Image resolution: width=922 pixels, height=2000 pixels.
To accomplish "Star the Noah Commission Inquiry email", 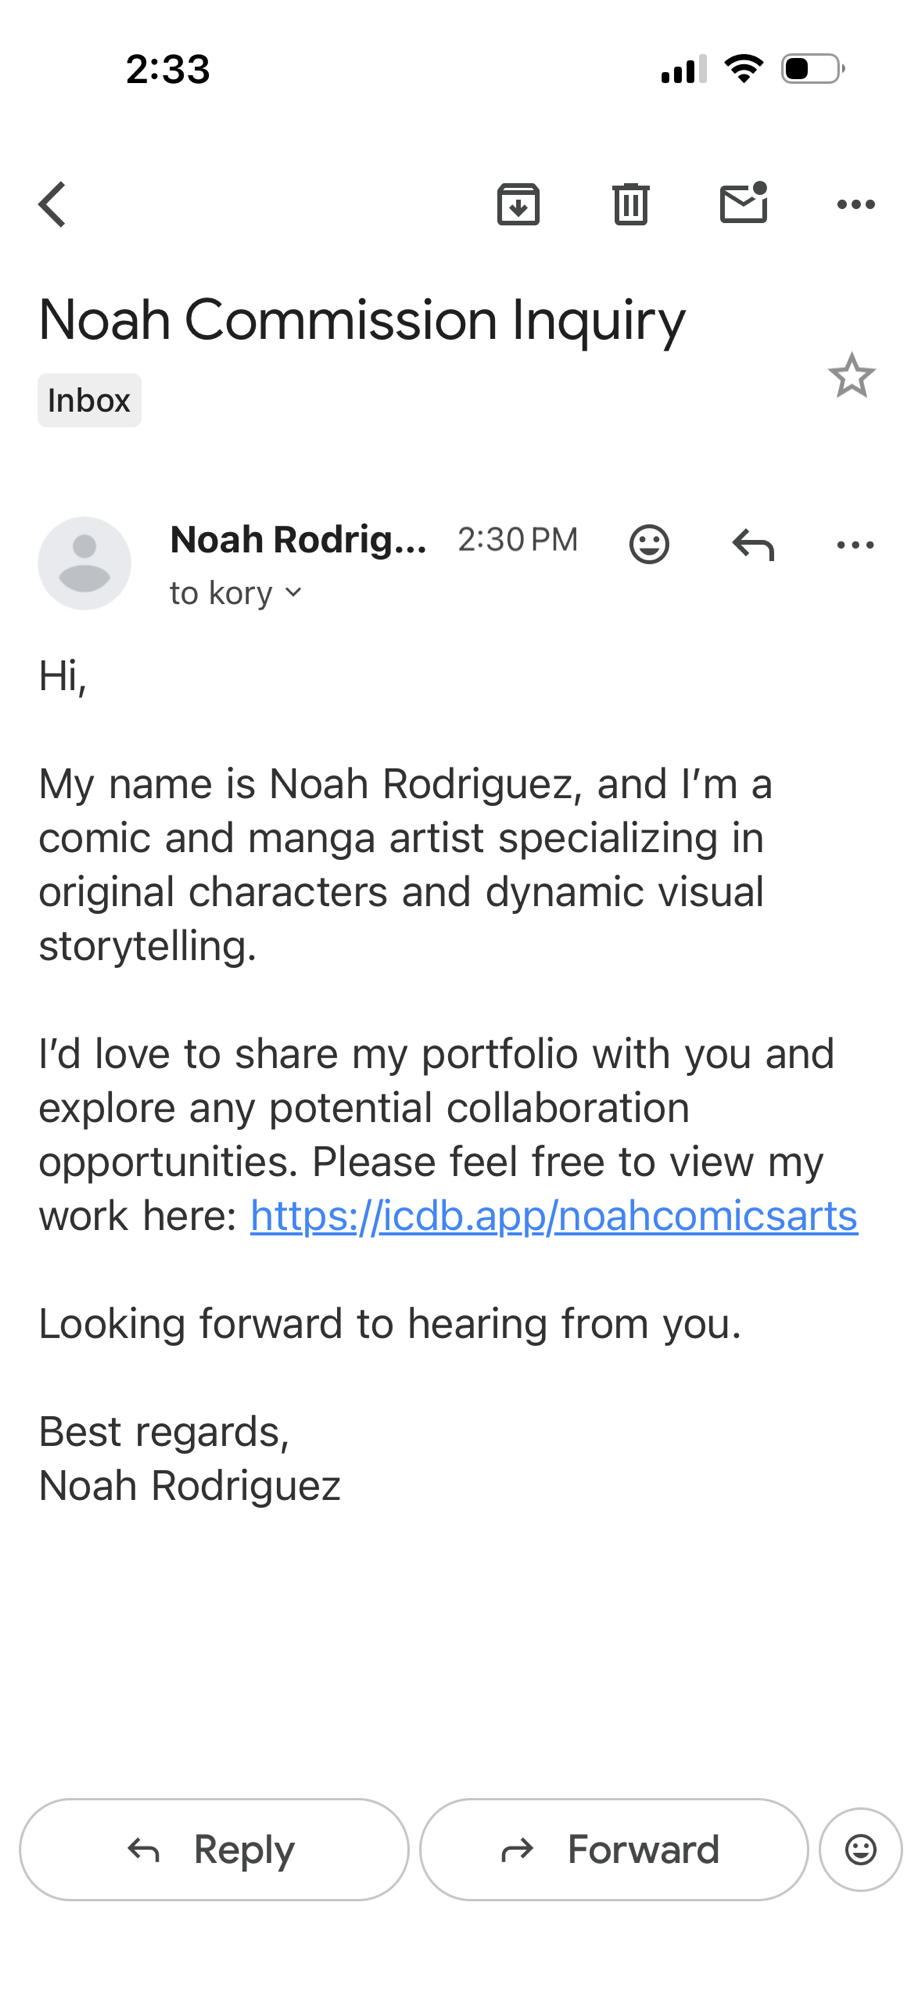I will (851, 376).
